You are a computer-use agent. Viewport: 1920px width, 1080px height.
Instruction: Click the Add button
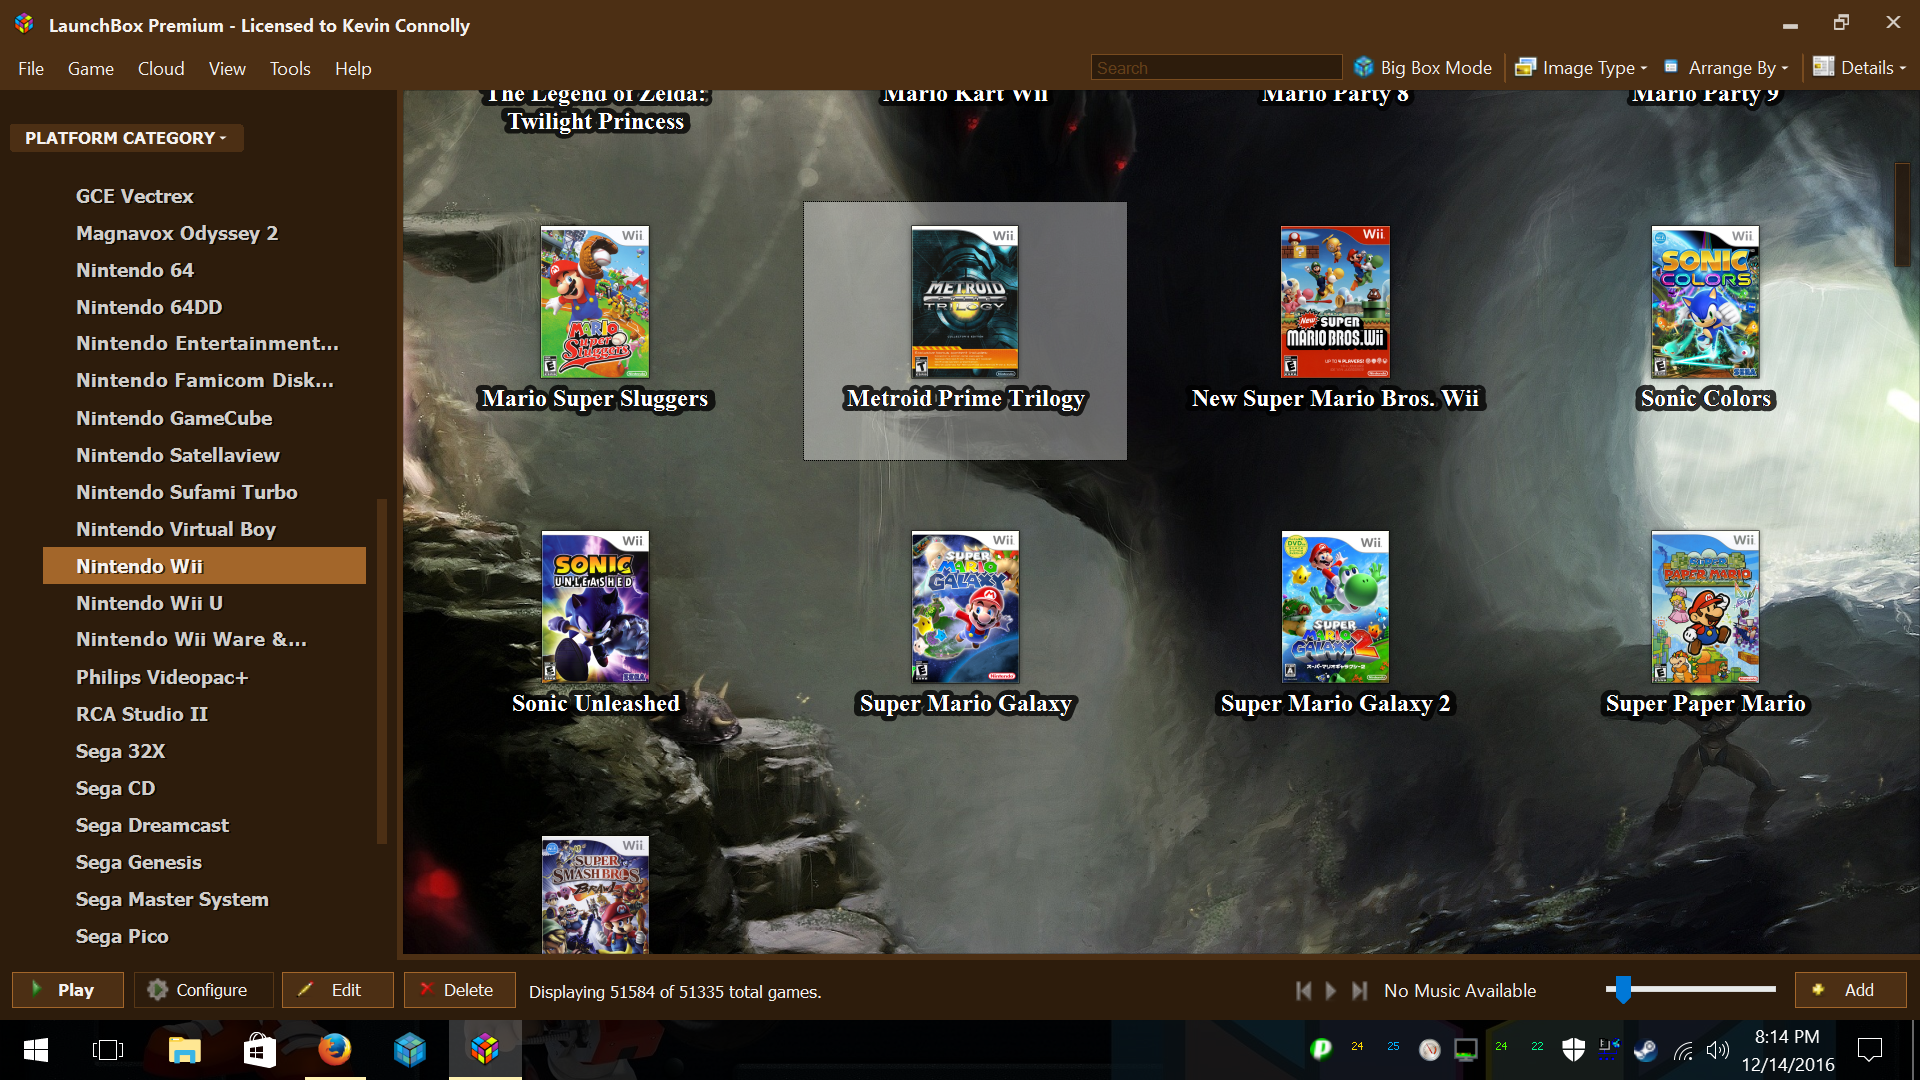pos(1850,990)
